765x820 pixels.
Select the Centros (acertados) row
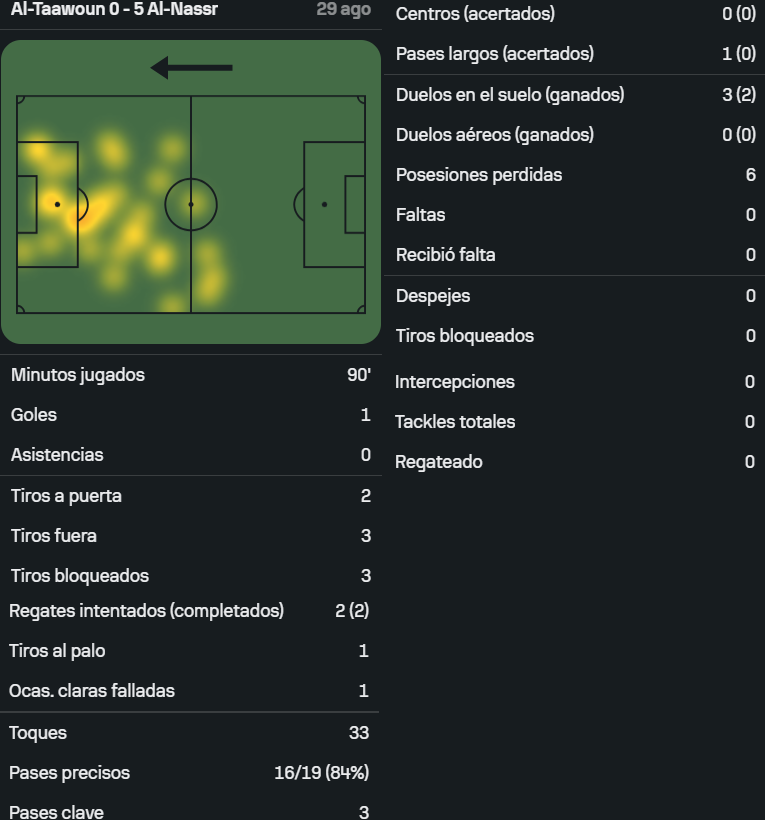pos(575,14)
